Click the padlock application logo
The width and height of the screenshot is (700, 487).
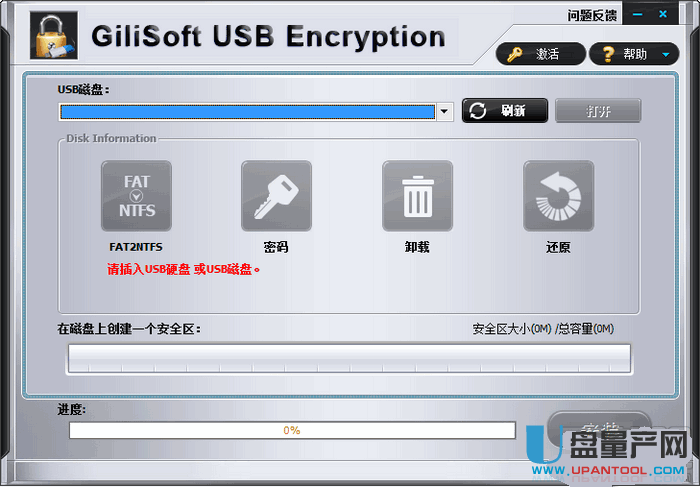point(54,35)
